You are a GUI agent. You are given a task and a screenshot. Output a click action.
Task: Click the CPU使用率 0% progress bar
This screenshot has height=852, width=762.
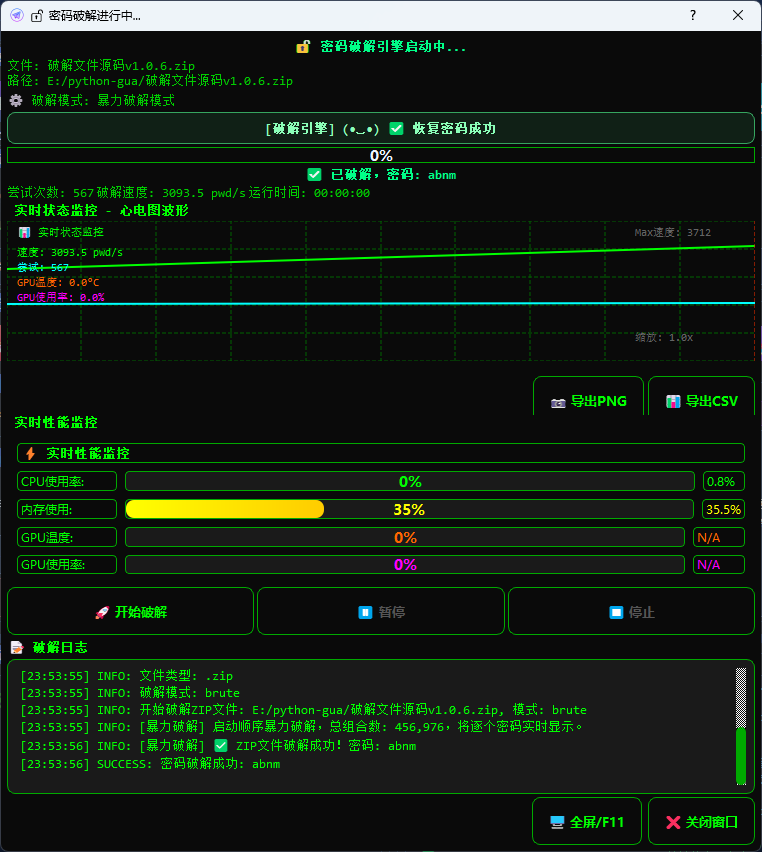410,481
